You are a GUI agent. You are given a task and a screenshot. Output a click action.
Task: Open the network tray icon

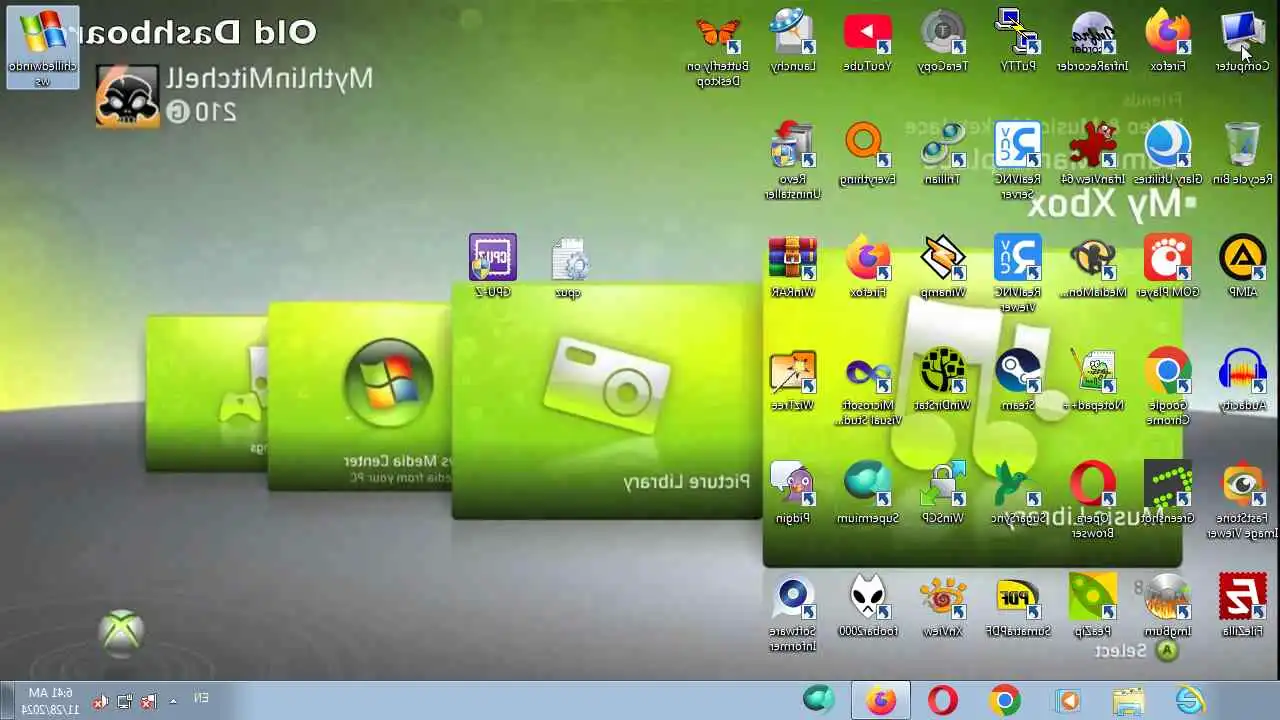124,702
